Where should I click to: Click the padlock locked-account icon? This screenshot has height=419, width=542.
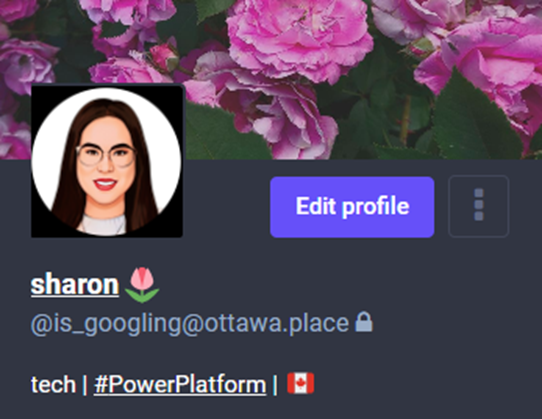click(x=364, y=322)
